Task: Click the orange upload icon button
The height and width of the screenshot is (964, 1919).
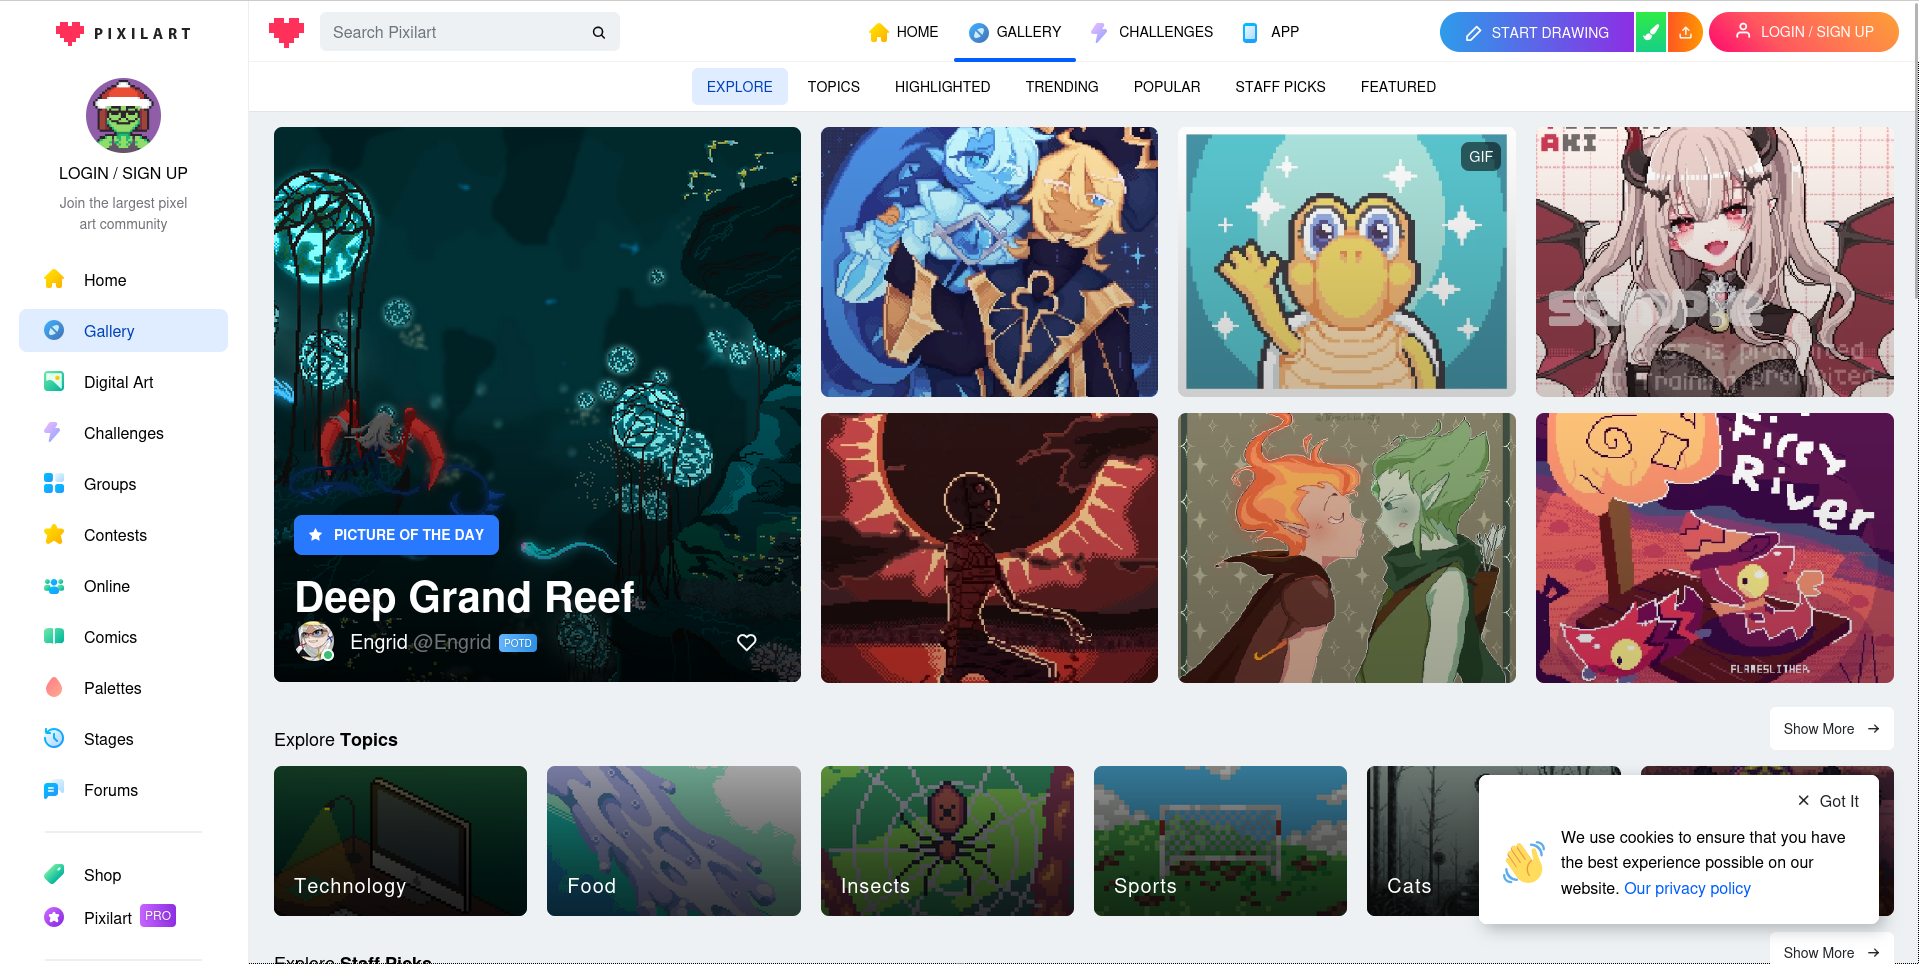Action: tap(1685, 32)
